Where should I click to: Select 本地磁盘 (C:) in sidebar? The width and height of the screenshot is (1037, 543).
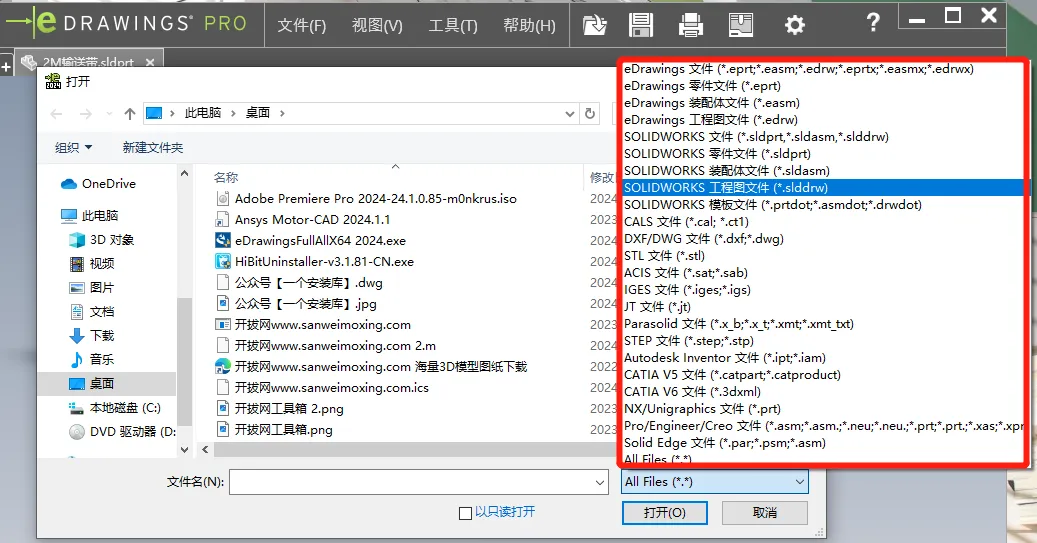click(x=114, y=407)
